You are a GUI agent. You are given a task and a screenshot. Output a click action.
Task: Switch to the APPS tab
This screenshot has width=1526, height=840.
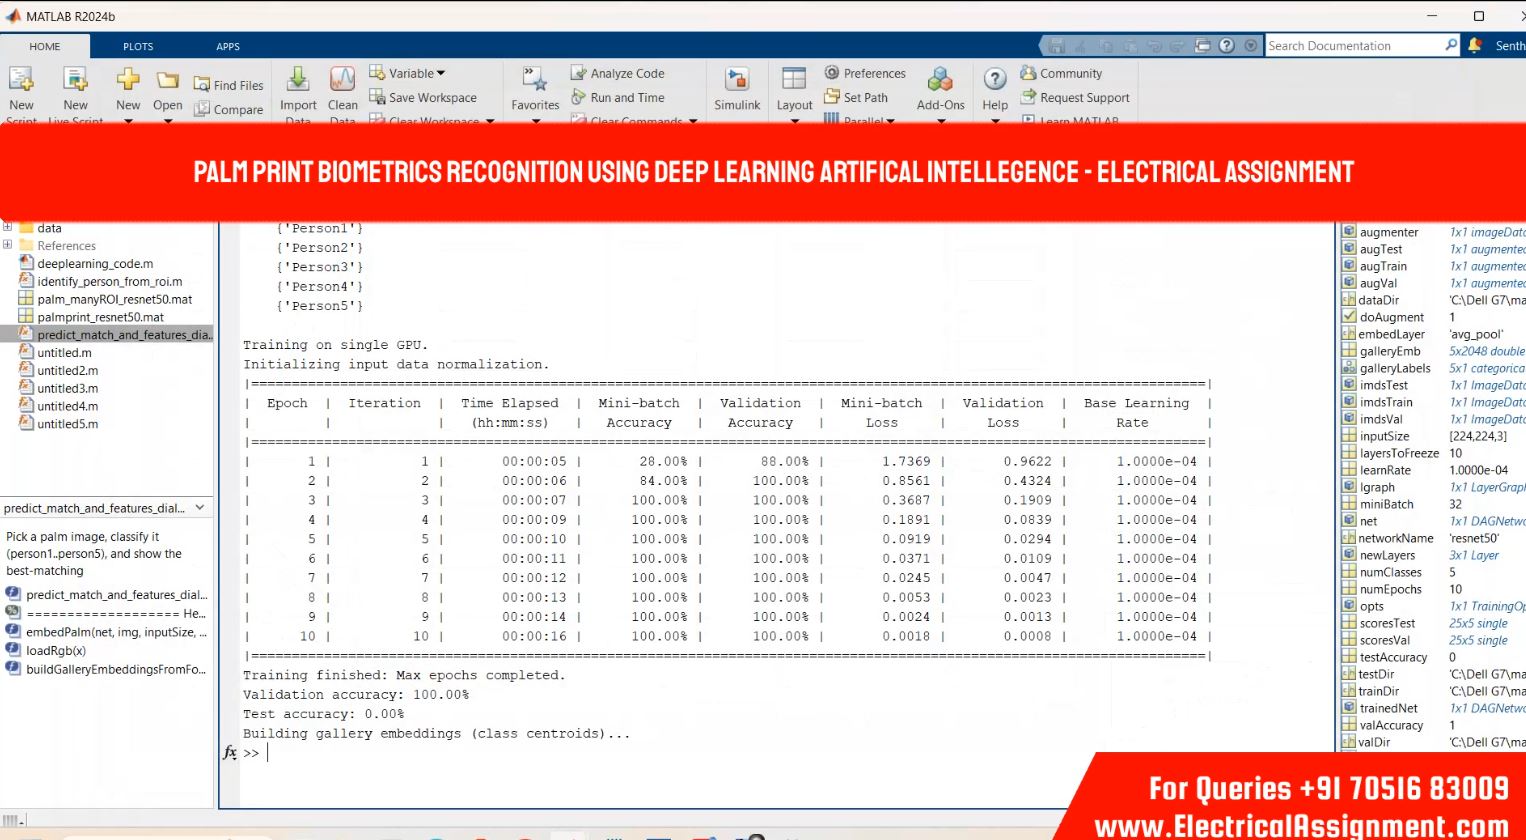click(x=228, y=46)
